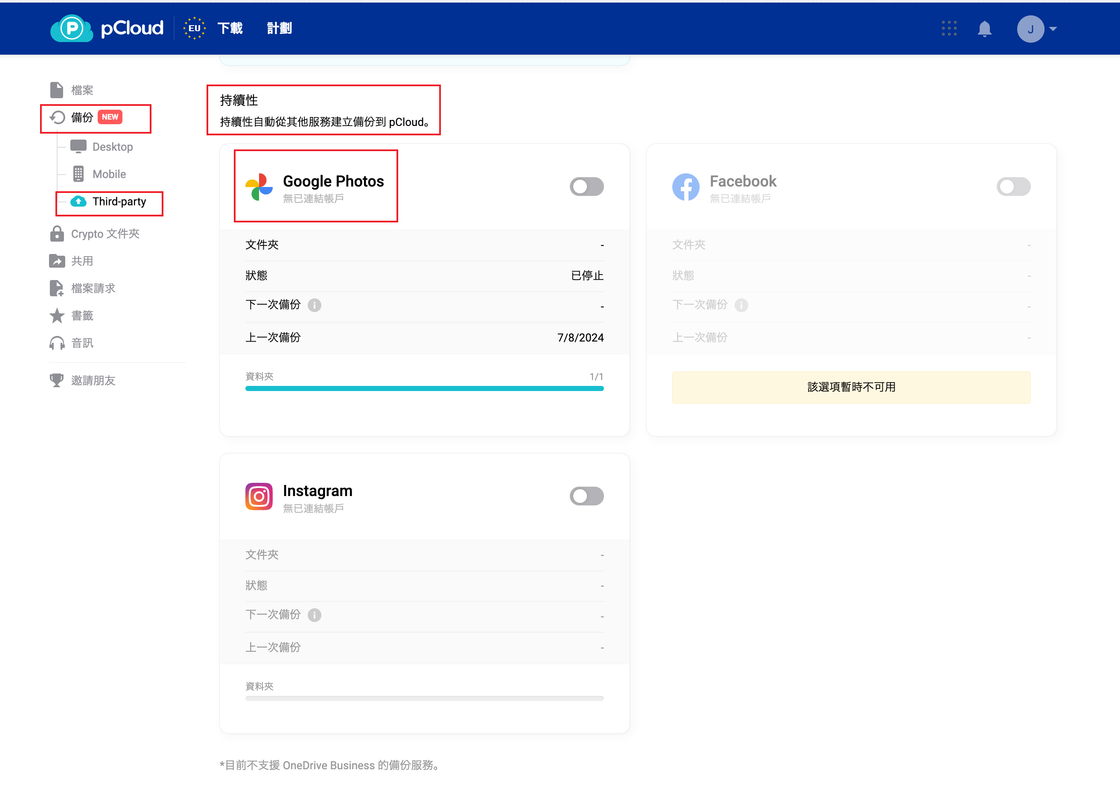
Task: Click the star icon beside 書籤
Action: 56,316
